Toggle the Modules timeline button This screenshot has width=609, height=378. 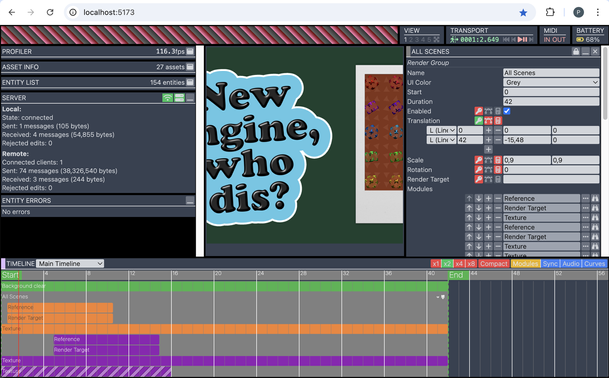tap(525, 263)
